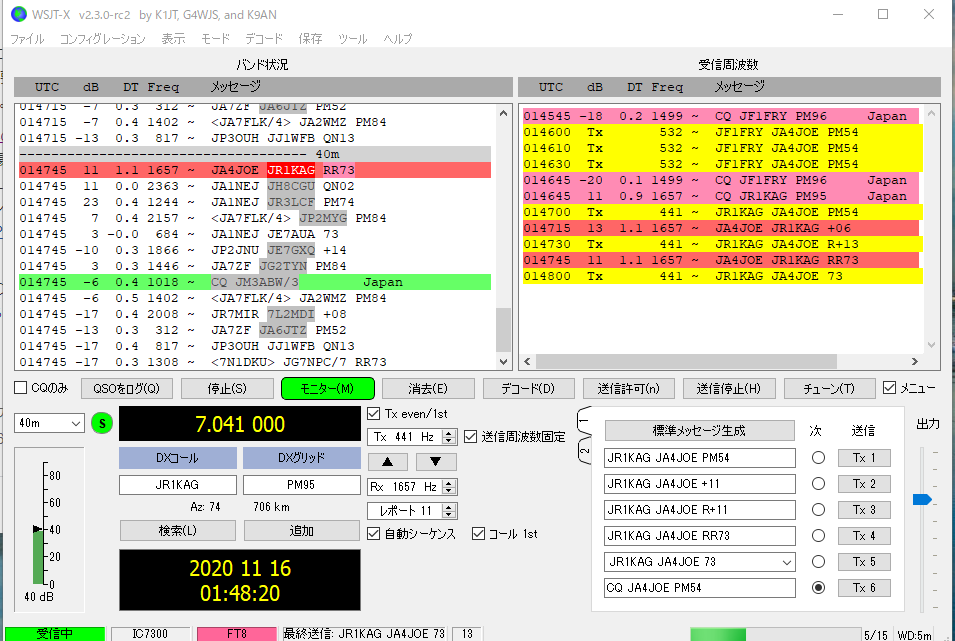Image resolution: width=955 pixels, height=641 pixels.
Task: Open the 40m band dropdown
Action: tap(49, 423)
